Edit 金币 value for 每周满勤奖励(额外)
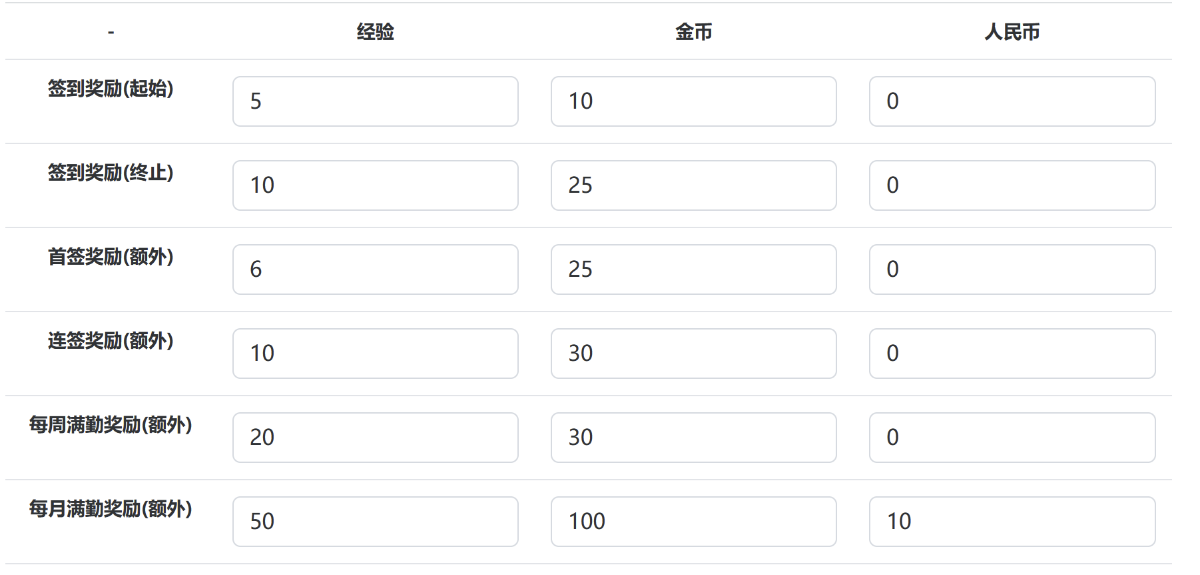1200x575 pixels. [x=693, y=437]
